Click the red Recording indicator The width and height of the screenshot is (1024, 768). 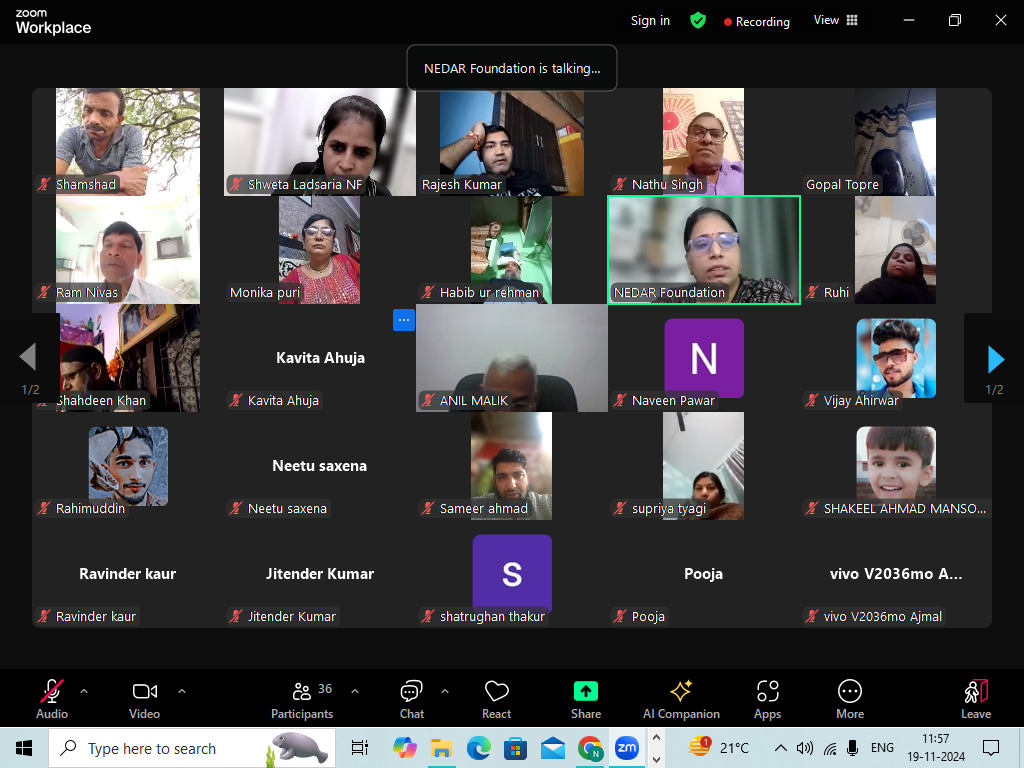coord(756,22)
